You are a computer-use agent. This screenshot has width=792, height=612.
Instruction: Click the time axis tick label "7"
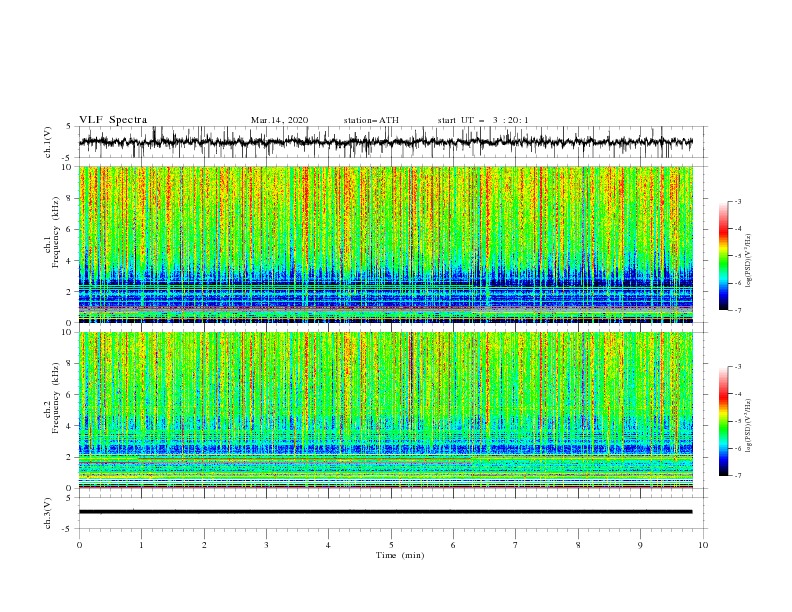[516, 545]
